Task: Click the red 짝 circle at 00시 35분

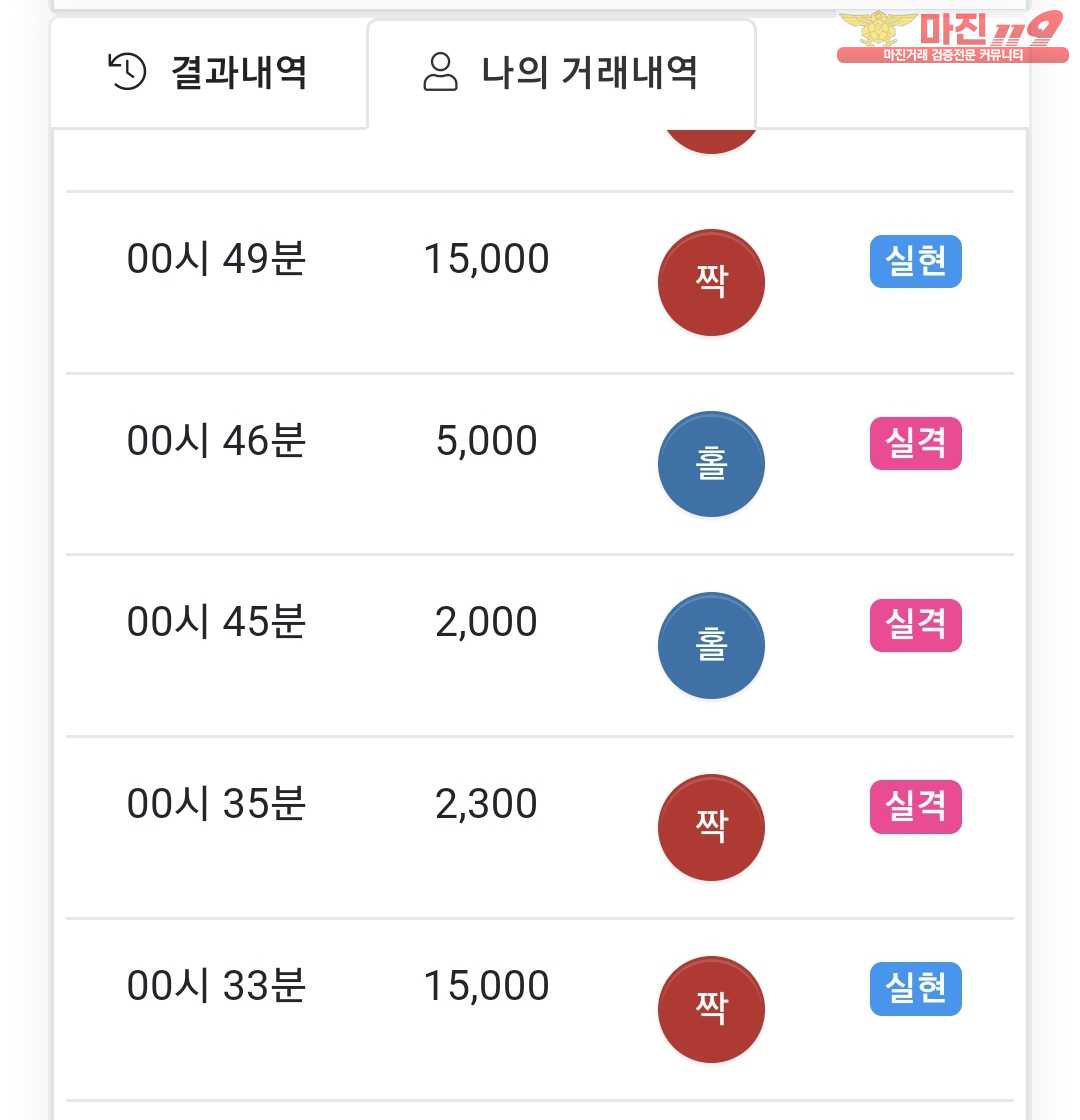Action: click(711, 828)
